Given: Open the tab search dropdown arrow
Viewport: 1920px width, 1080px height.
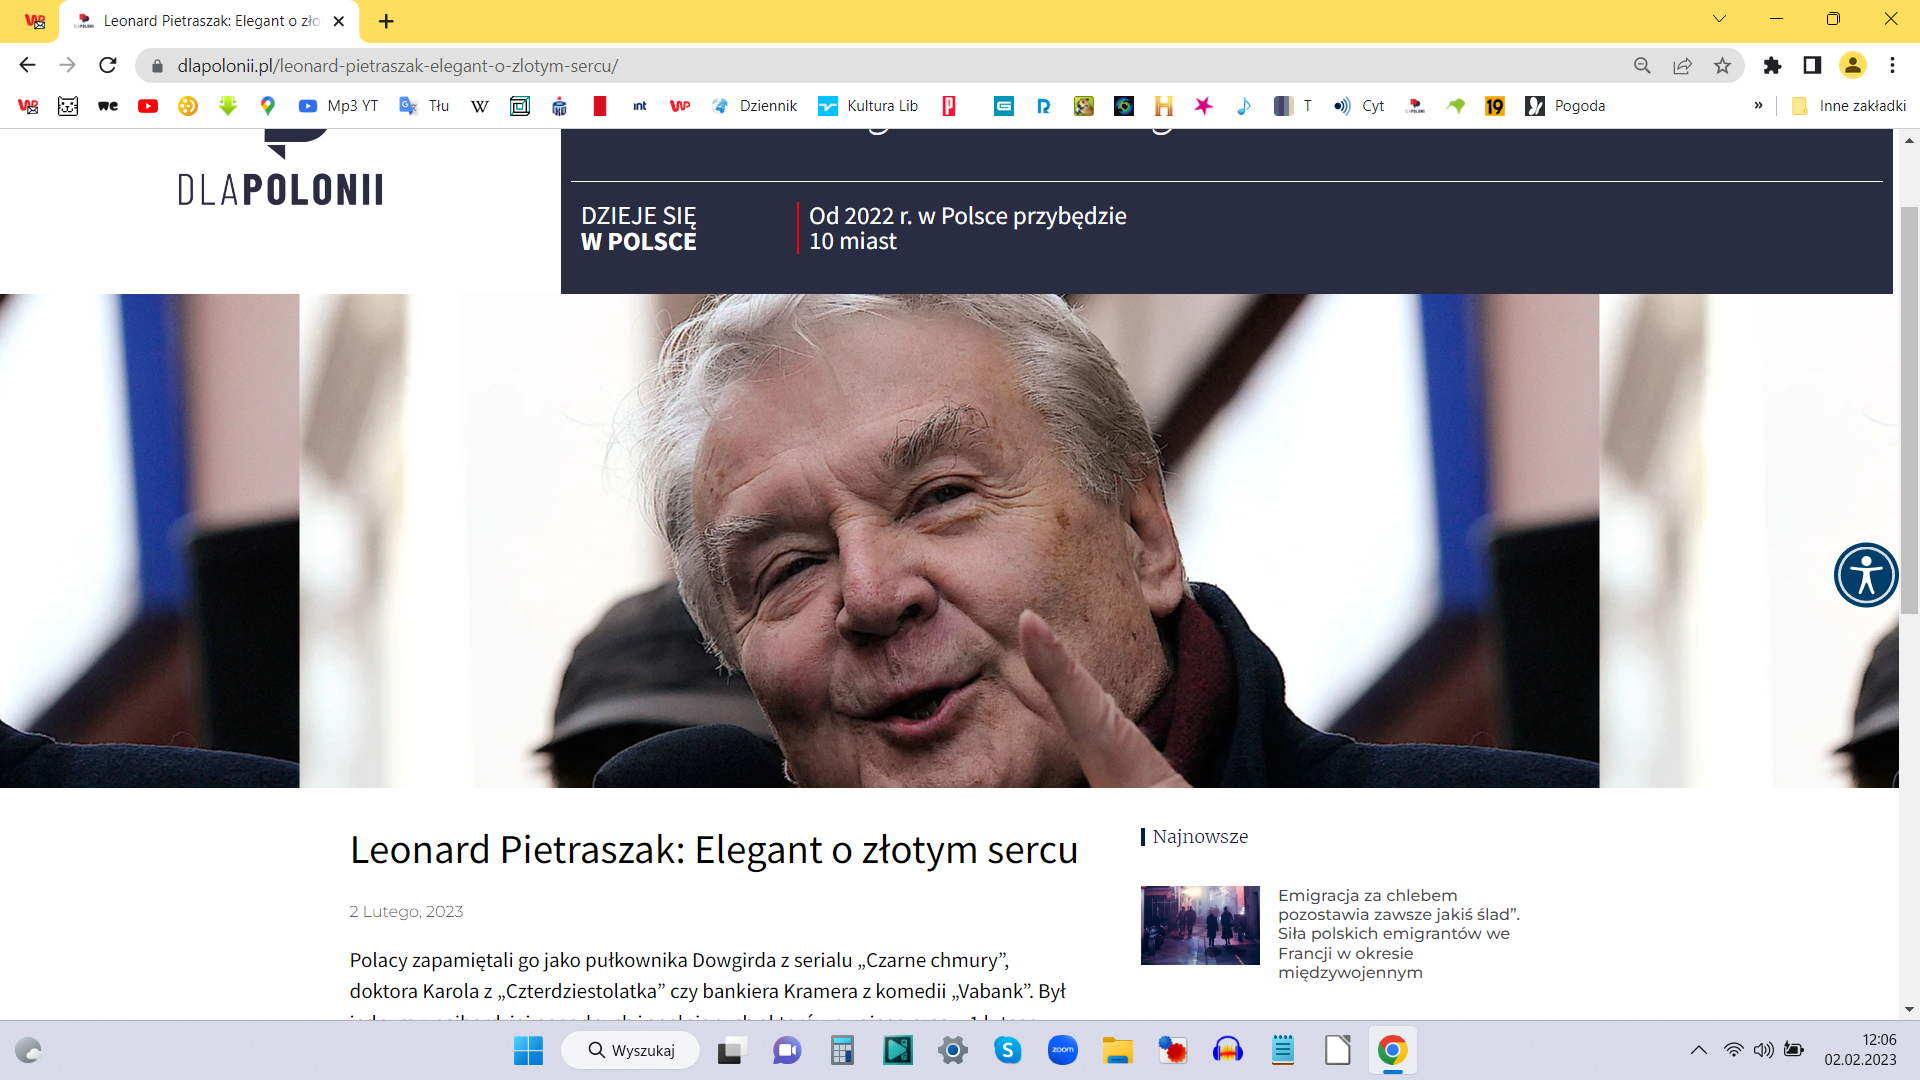Looking at the screenshot, I should [1719, 19].
